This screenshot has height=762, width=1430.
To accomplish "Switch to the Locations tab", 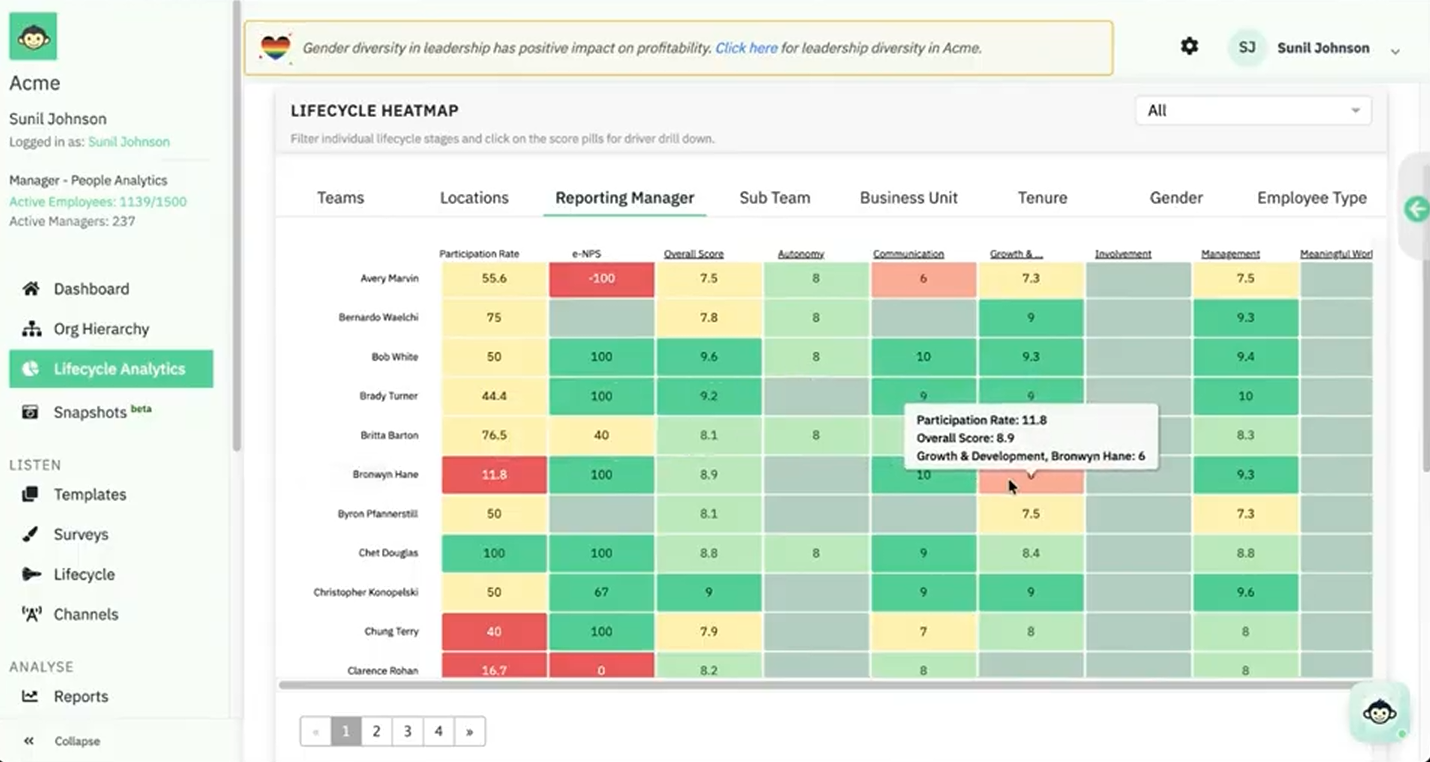I will click(x=474, y=198).
